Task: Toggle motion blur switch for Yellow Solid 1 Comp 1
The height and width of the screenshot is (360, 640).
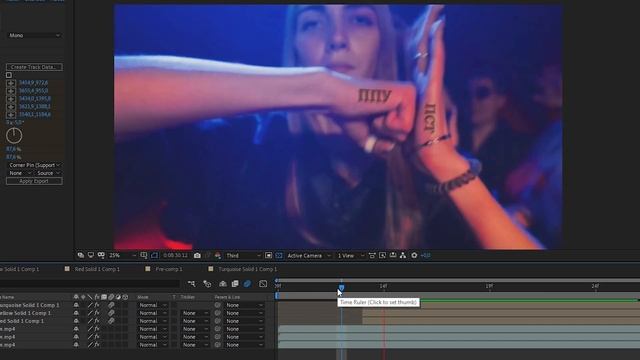Action: point(111,313)
